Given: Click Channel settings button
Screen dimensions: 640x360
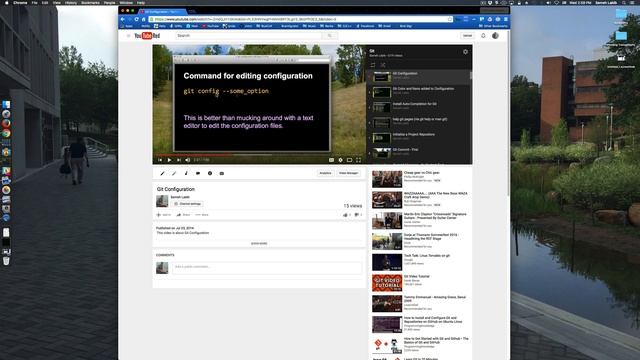Looking at the screenshot, I should pos(187,204).
